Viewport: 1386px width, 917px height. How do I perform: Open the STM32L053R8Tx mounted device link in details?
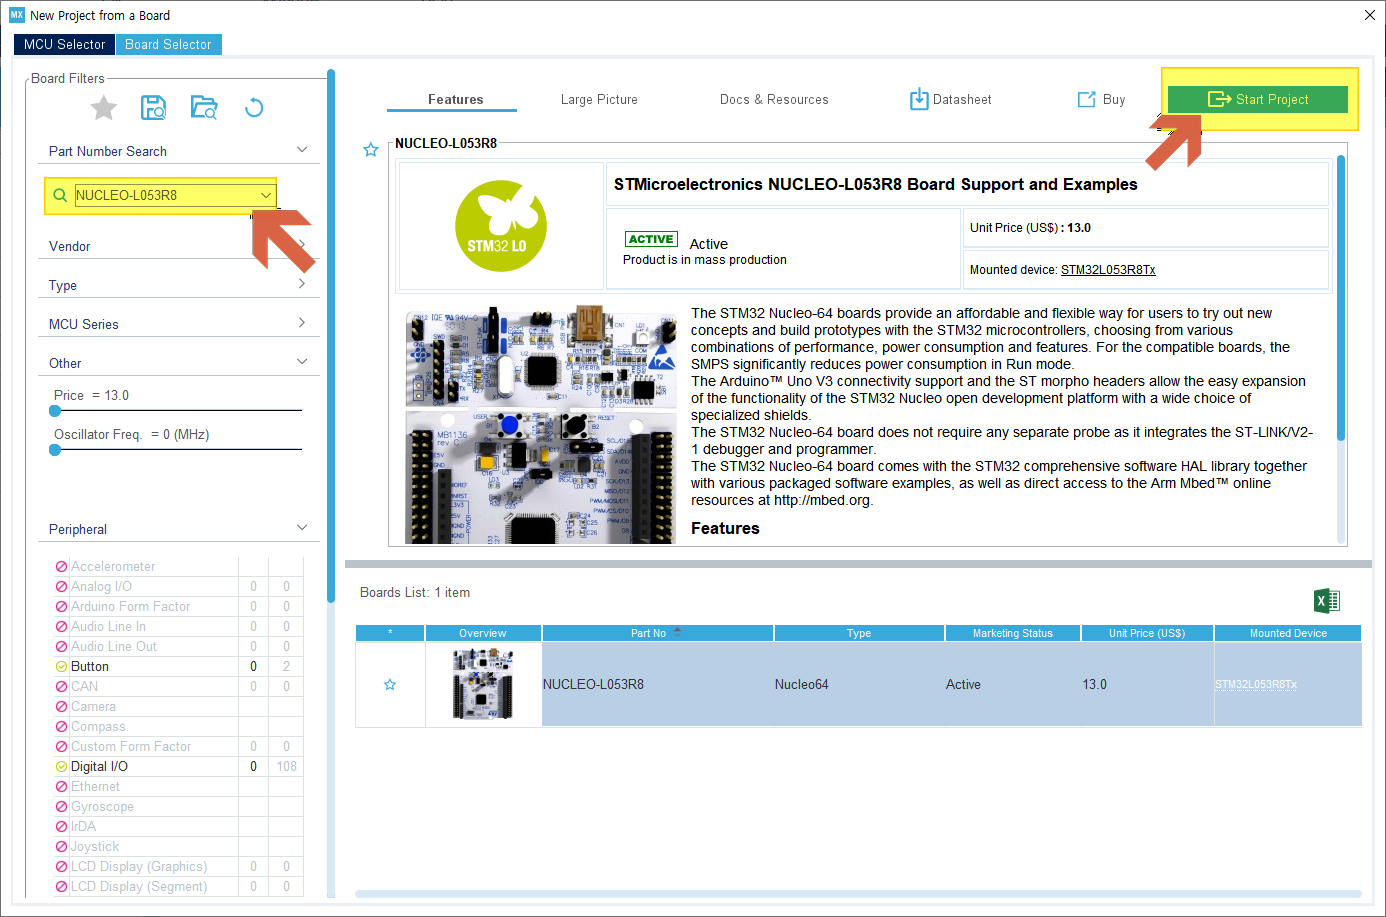pyautogui.click(x=1108, y=270)
